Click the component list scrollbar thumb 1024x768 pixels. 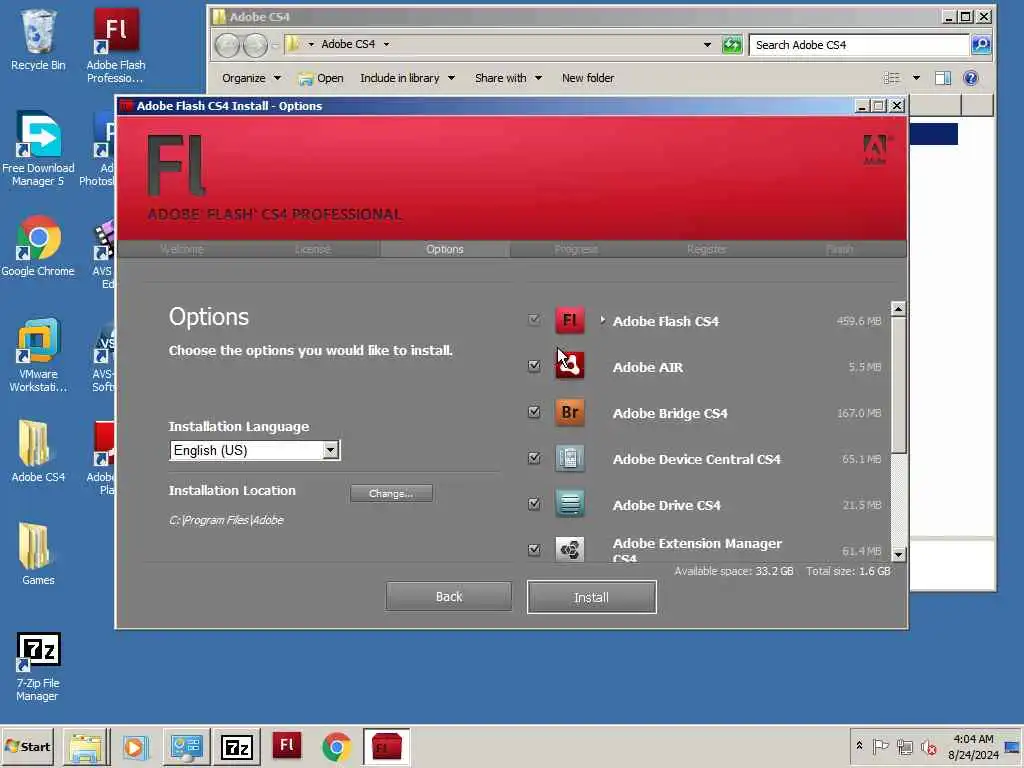tap(898, 385)
